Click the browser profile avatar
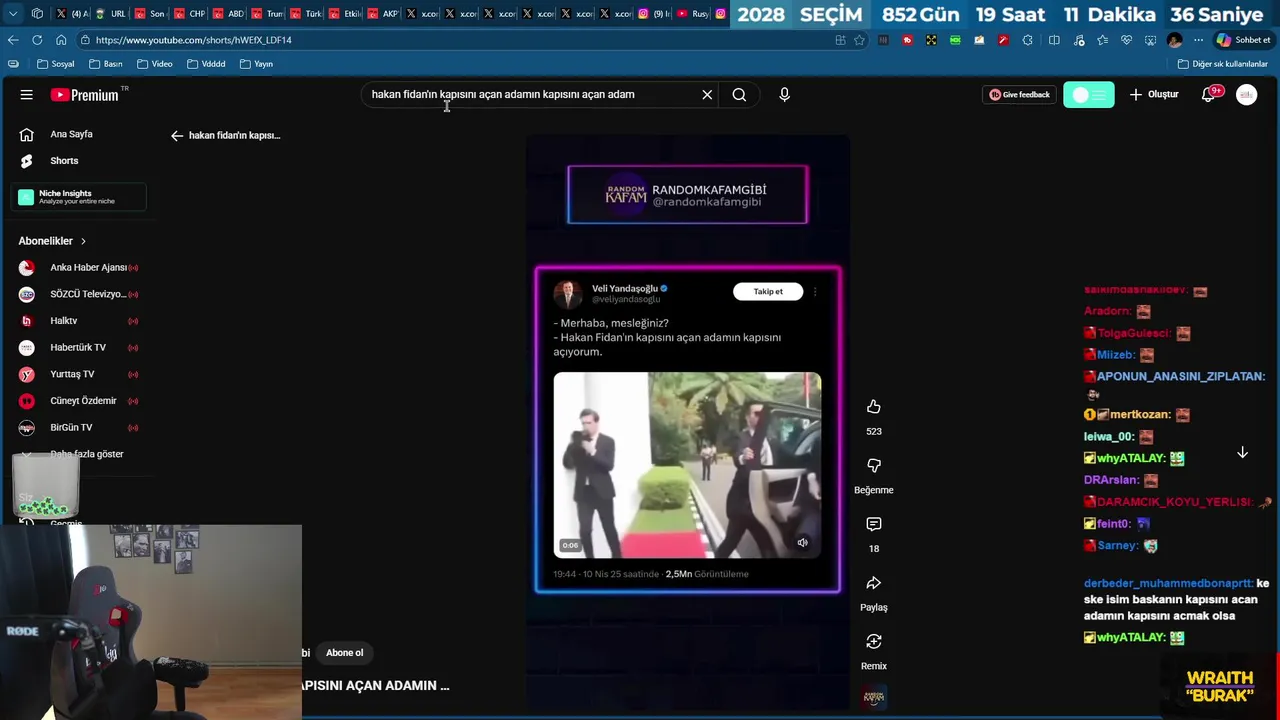Screen dimensions: 1280x720 click(1174, 40)
